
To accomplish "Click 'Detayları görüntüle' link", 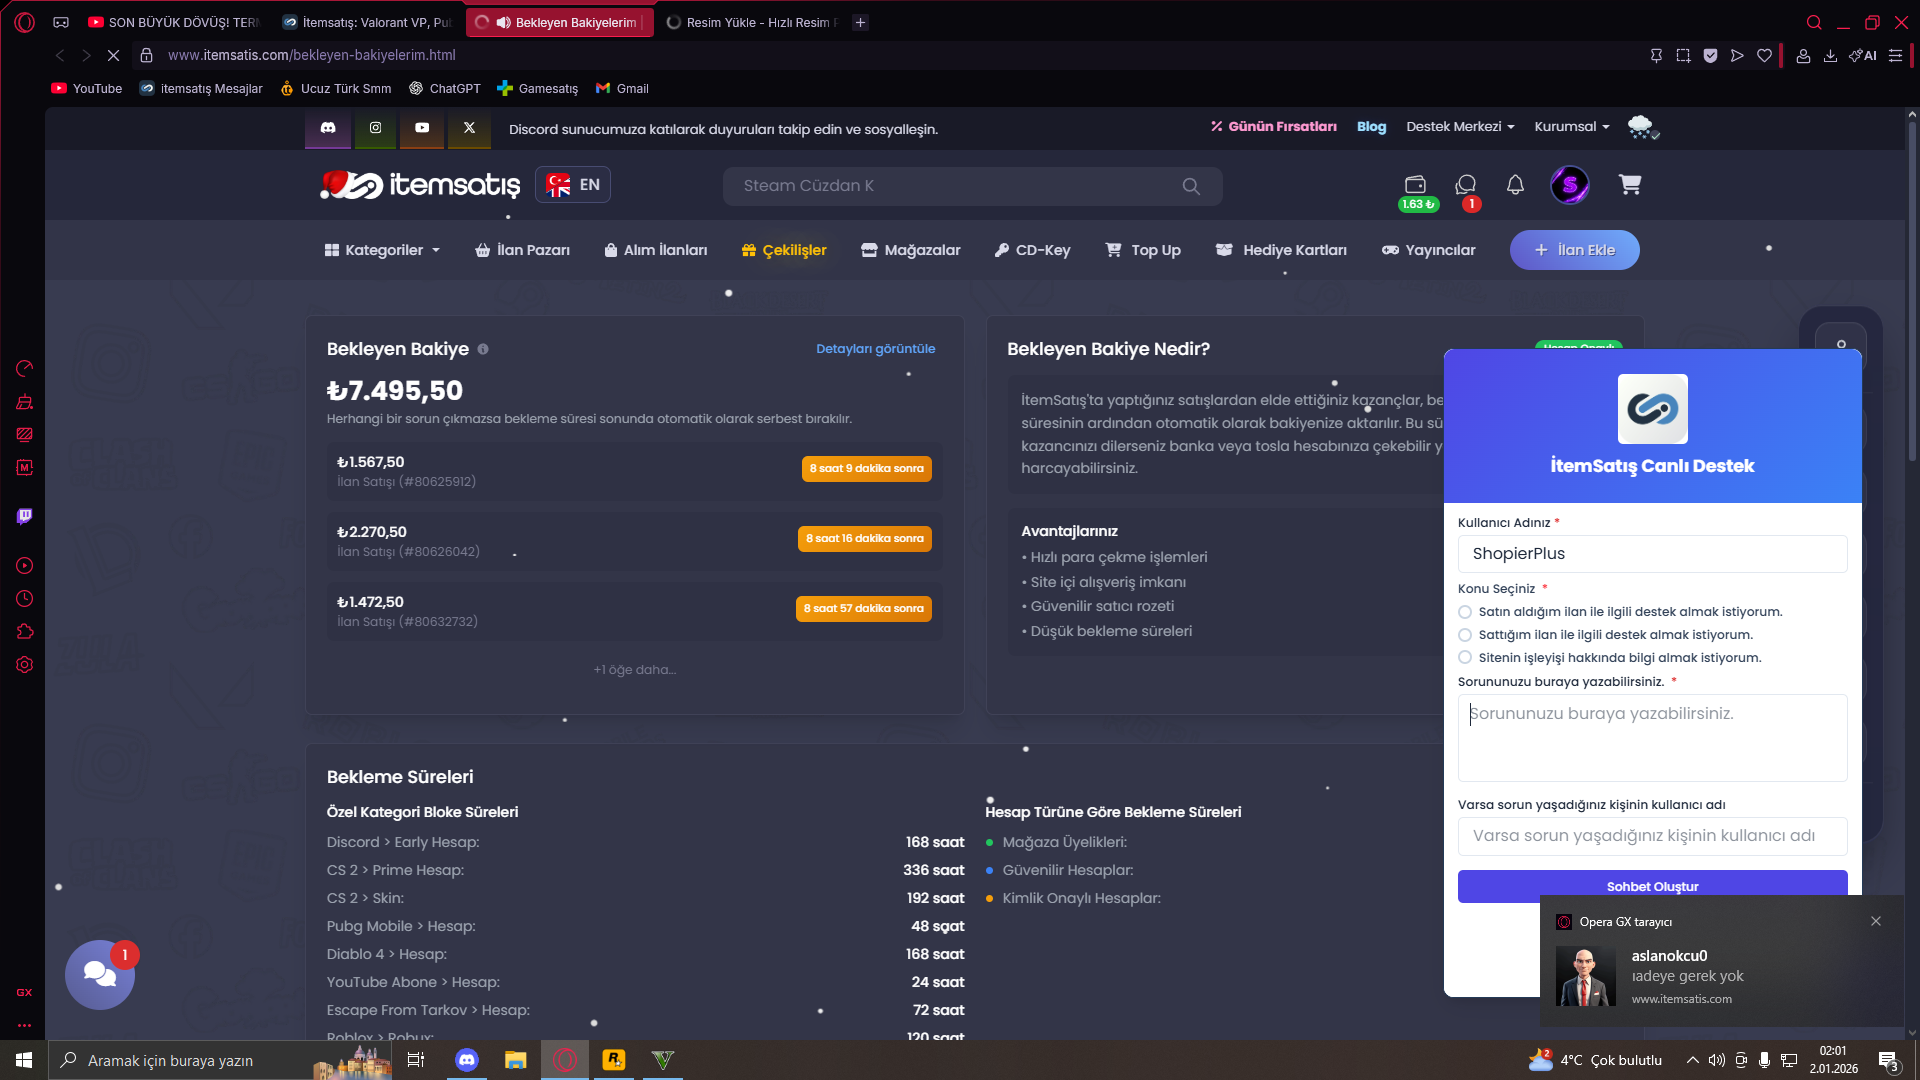I will pos(876,349).
